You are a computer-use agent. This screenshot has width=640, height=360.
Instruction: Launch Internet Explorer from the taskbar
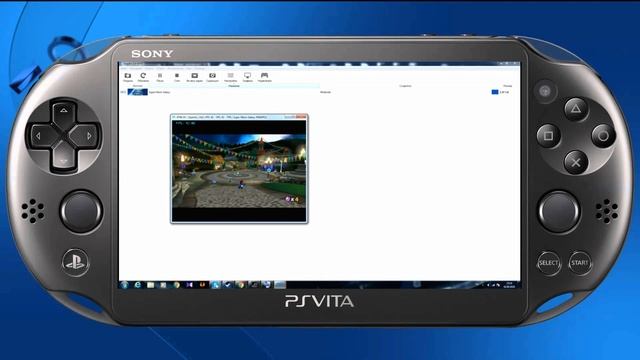(x=138, y=285)
